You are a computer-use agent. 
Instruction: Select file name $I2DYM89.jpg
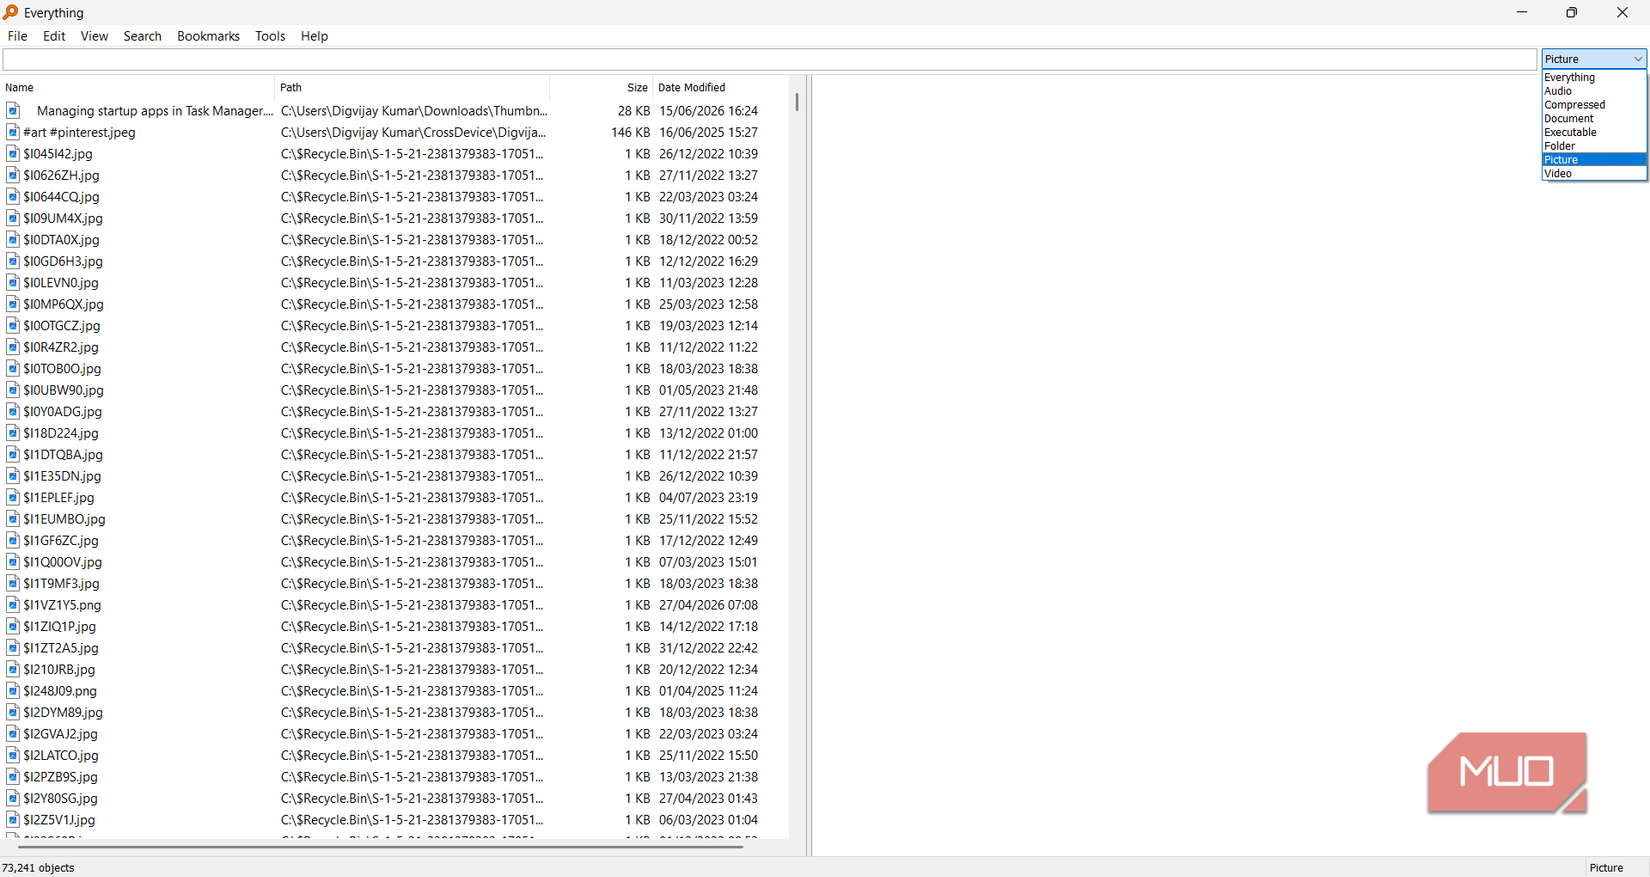pos(63,713)
